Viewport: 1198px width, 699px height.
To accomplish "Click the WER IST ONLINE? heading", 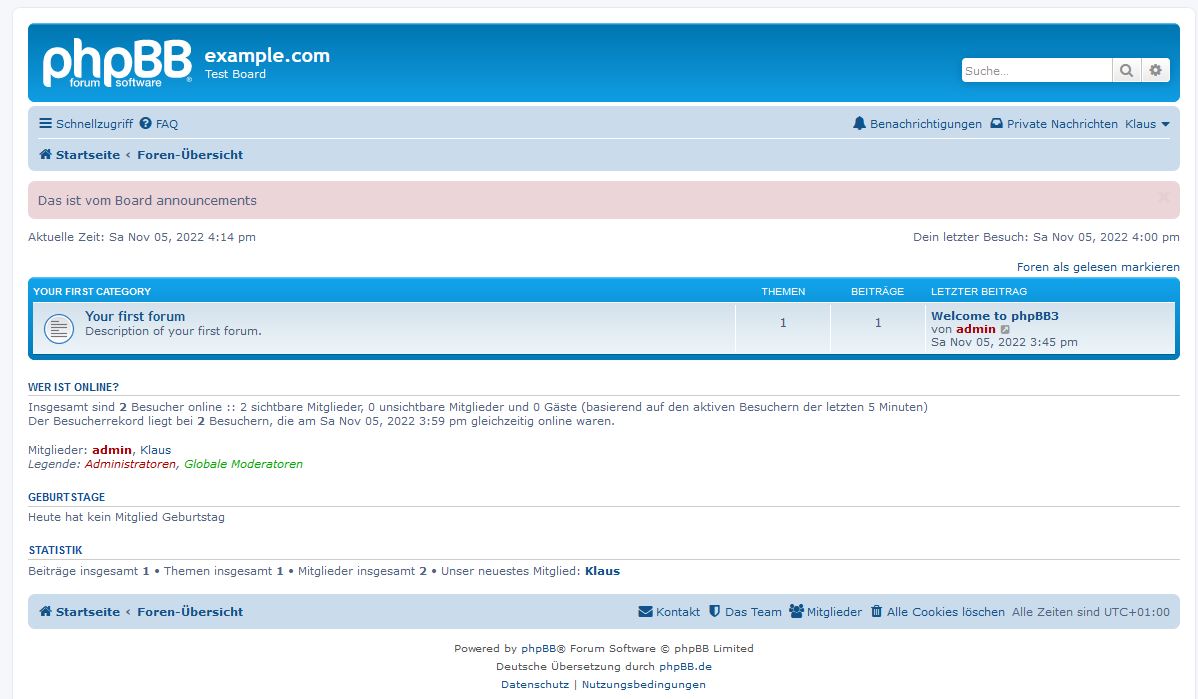I will coord(73,387).
